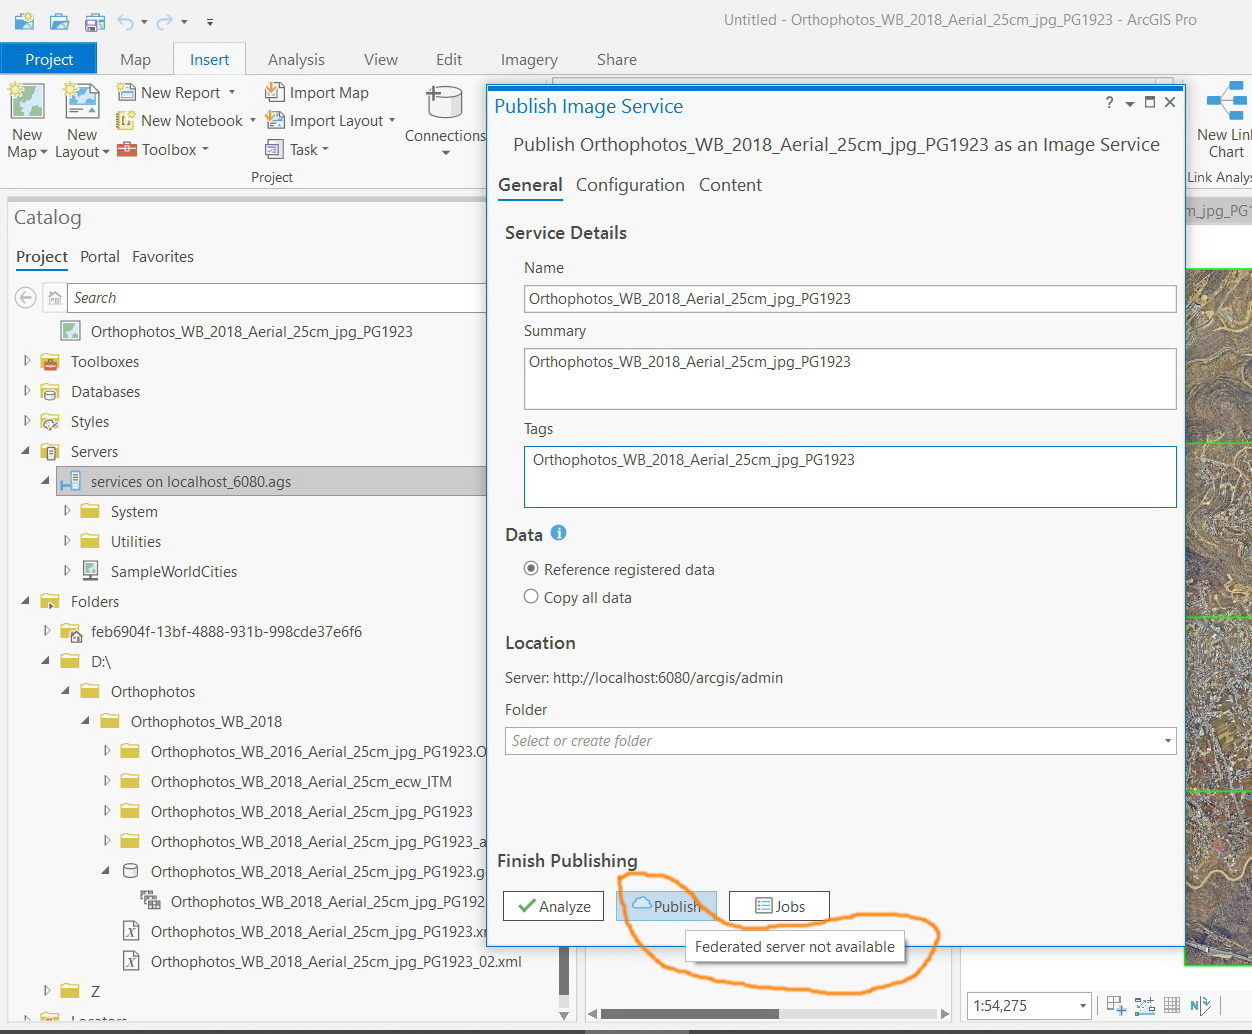Switch to the Edit ribbon tab
Viewport: 1252px width, 1034px height.
coord(449,59)
